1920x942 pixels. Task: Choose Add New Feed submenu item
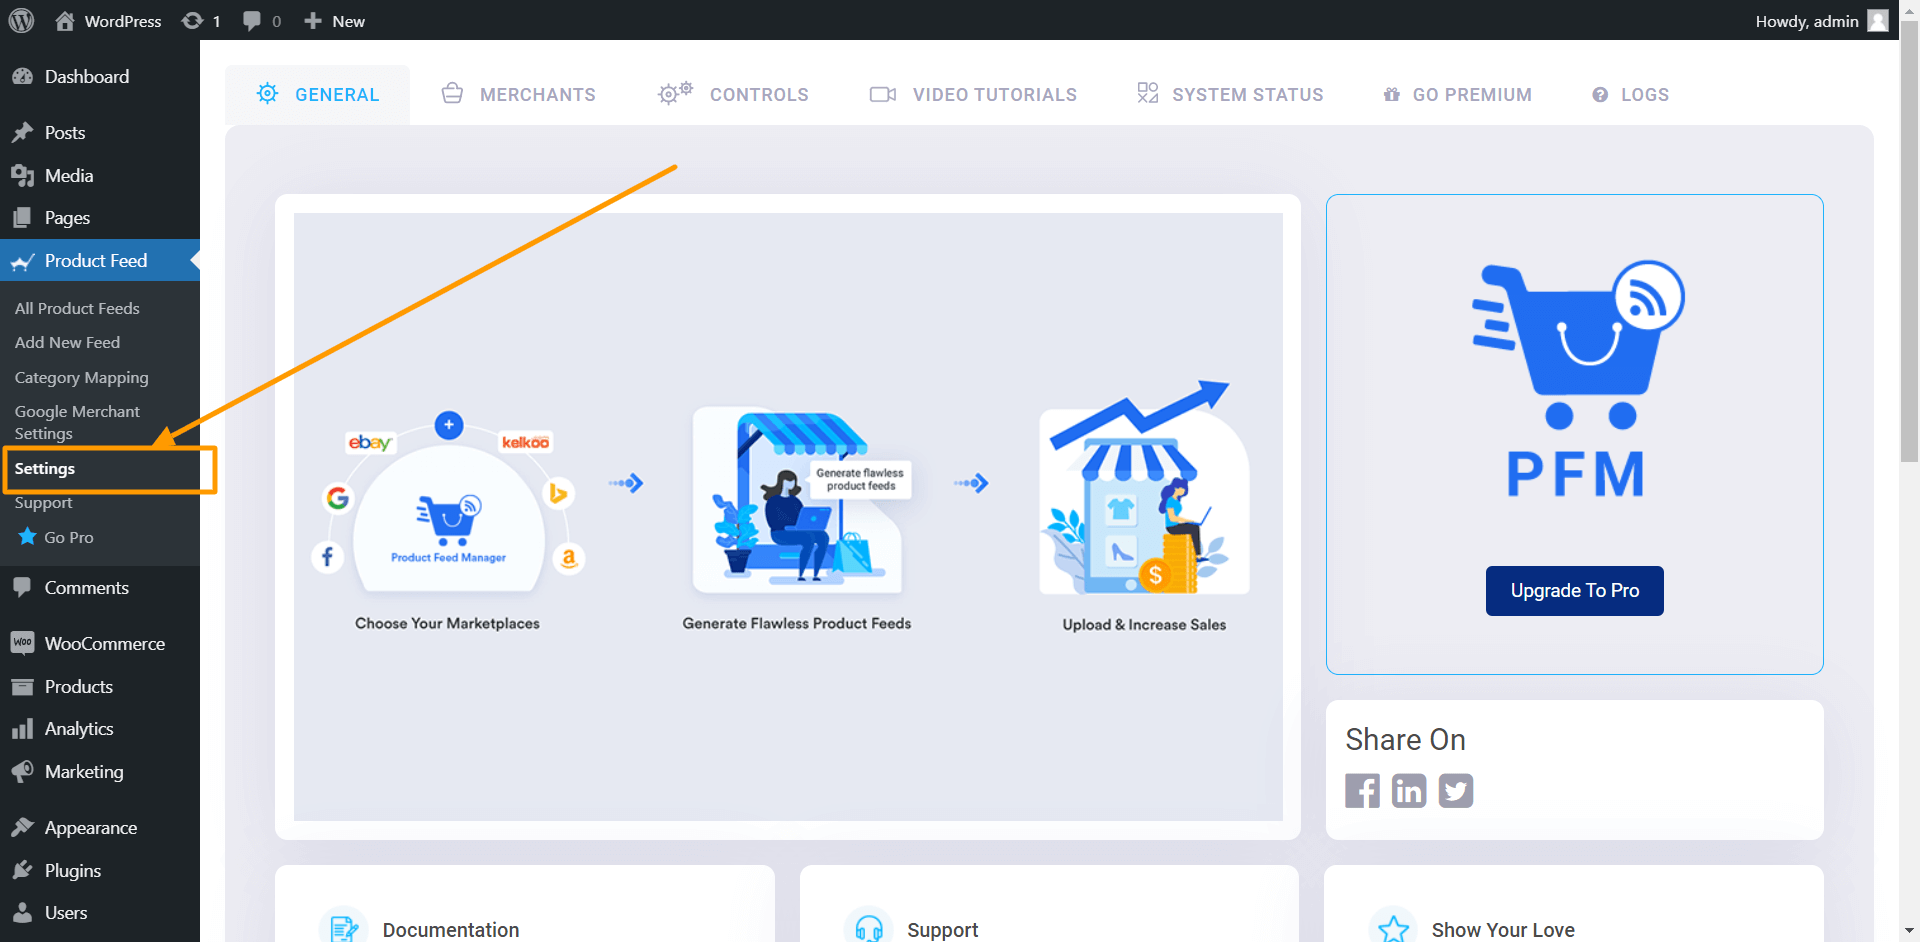tap(67, 342)
